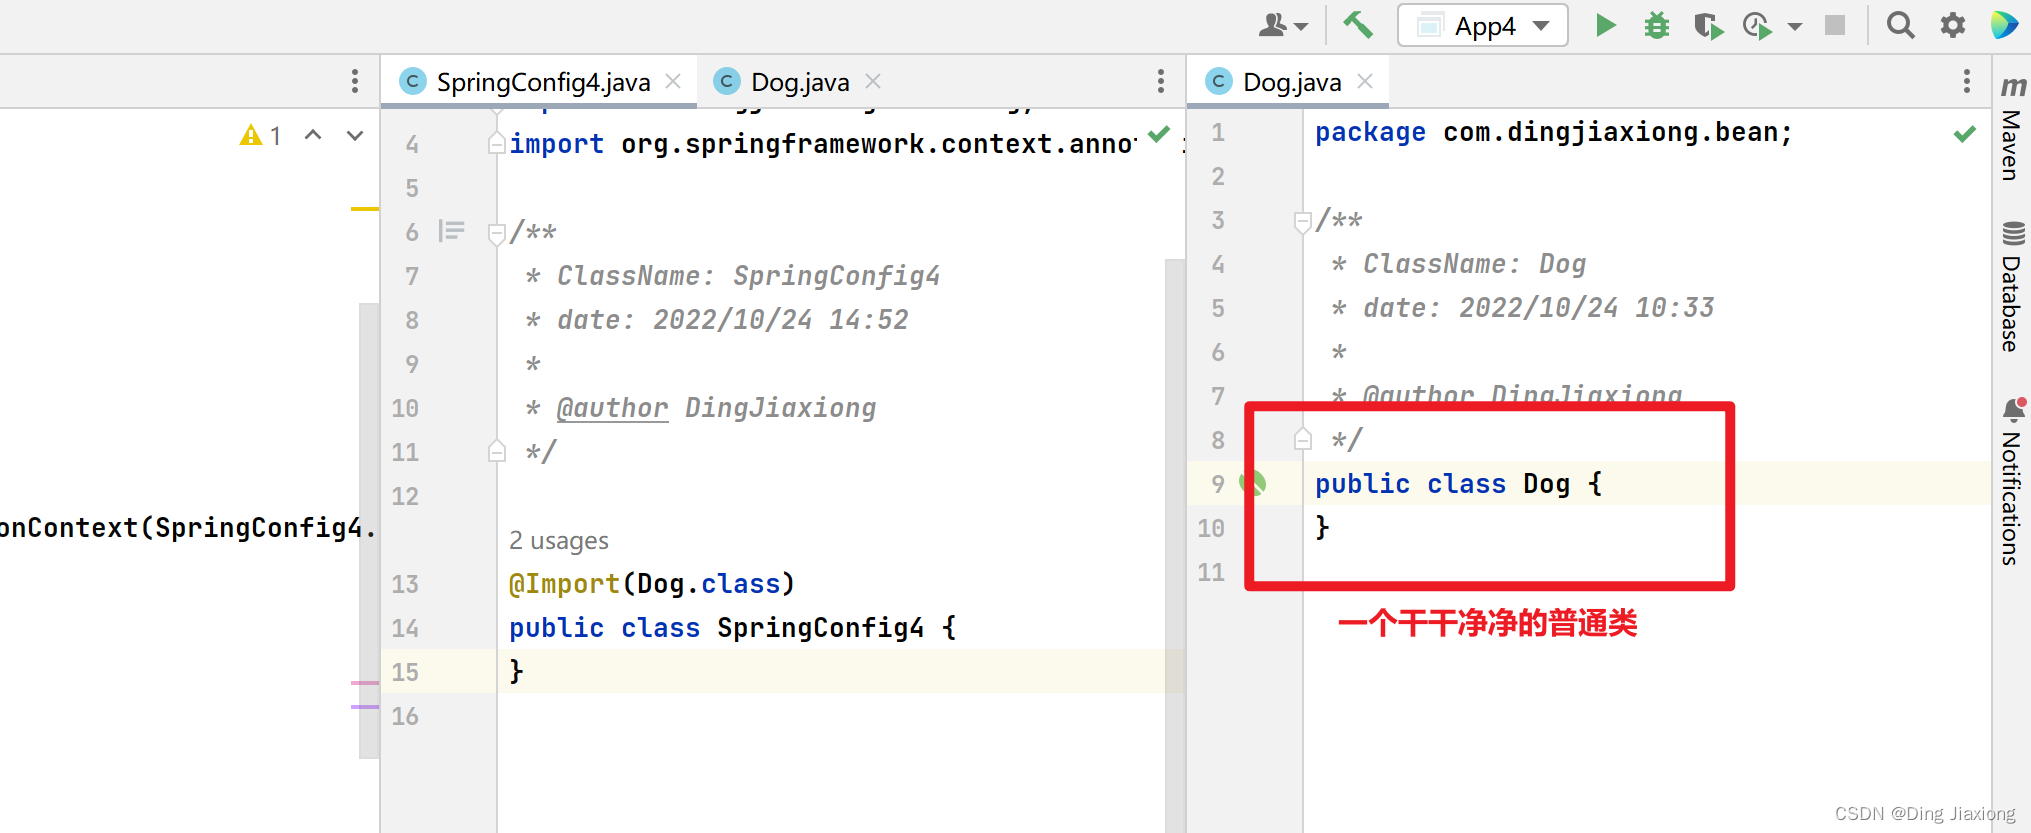Click Dog.class inside the @Import annotation
The width and height of the screenshot is (2031, 833).
708,584
